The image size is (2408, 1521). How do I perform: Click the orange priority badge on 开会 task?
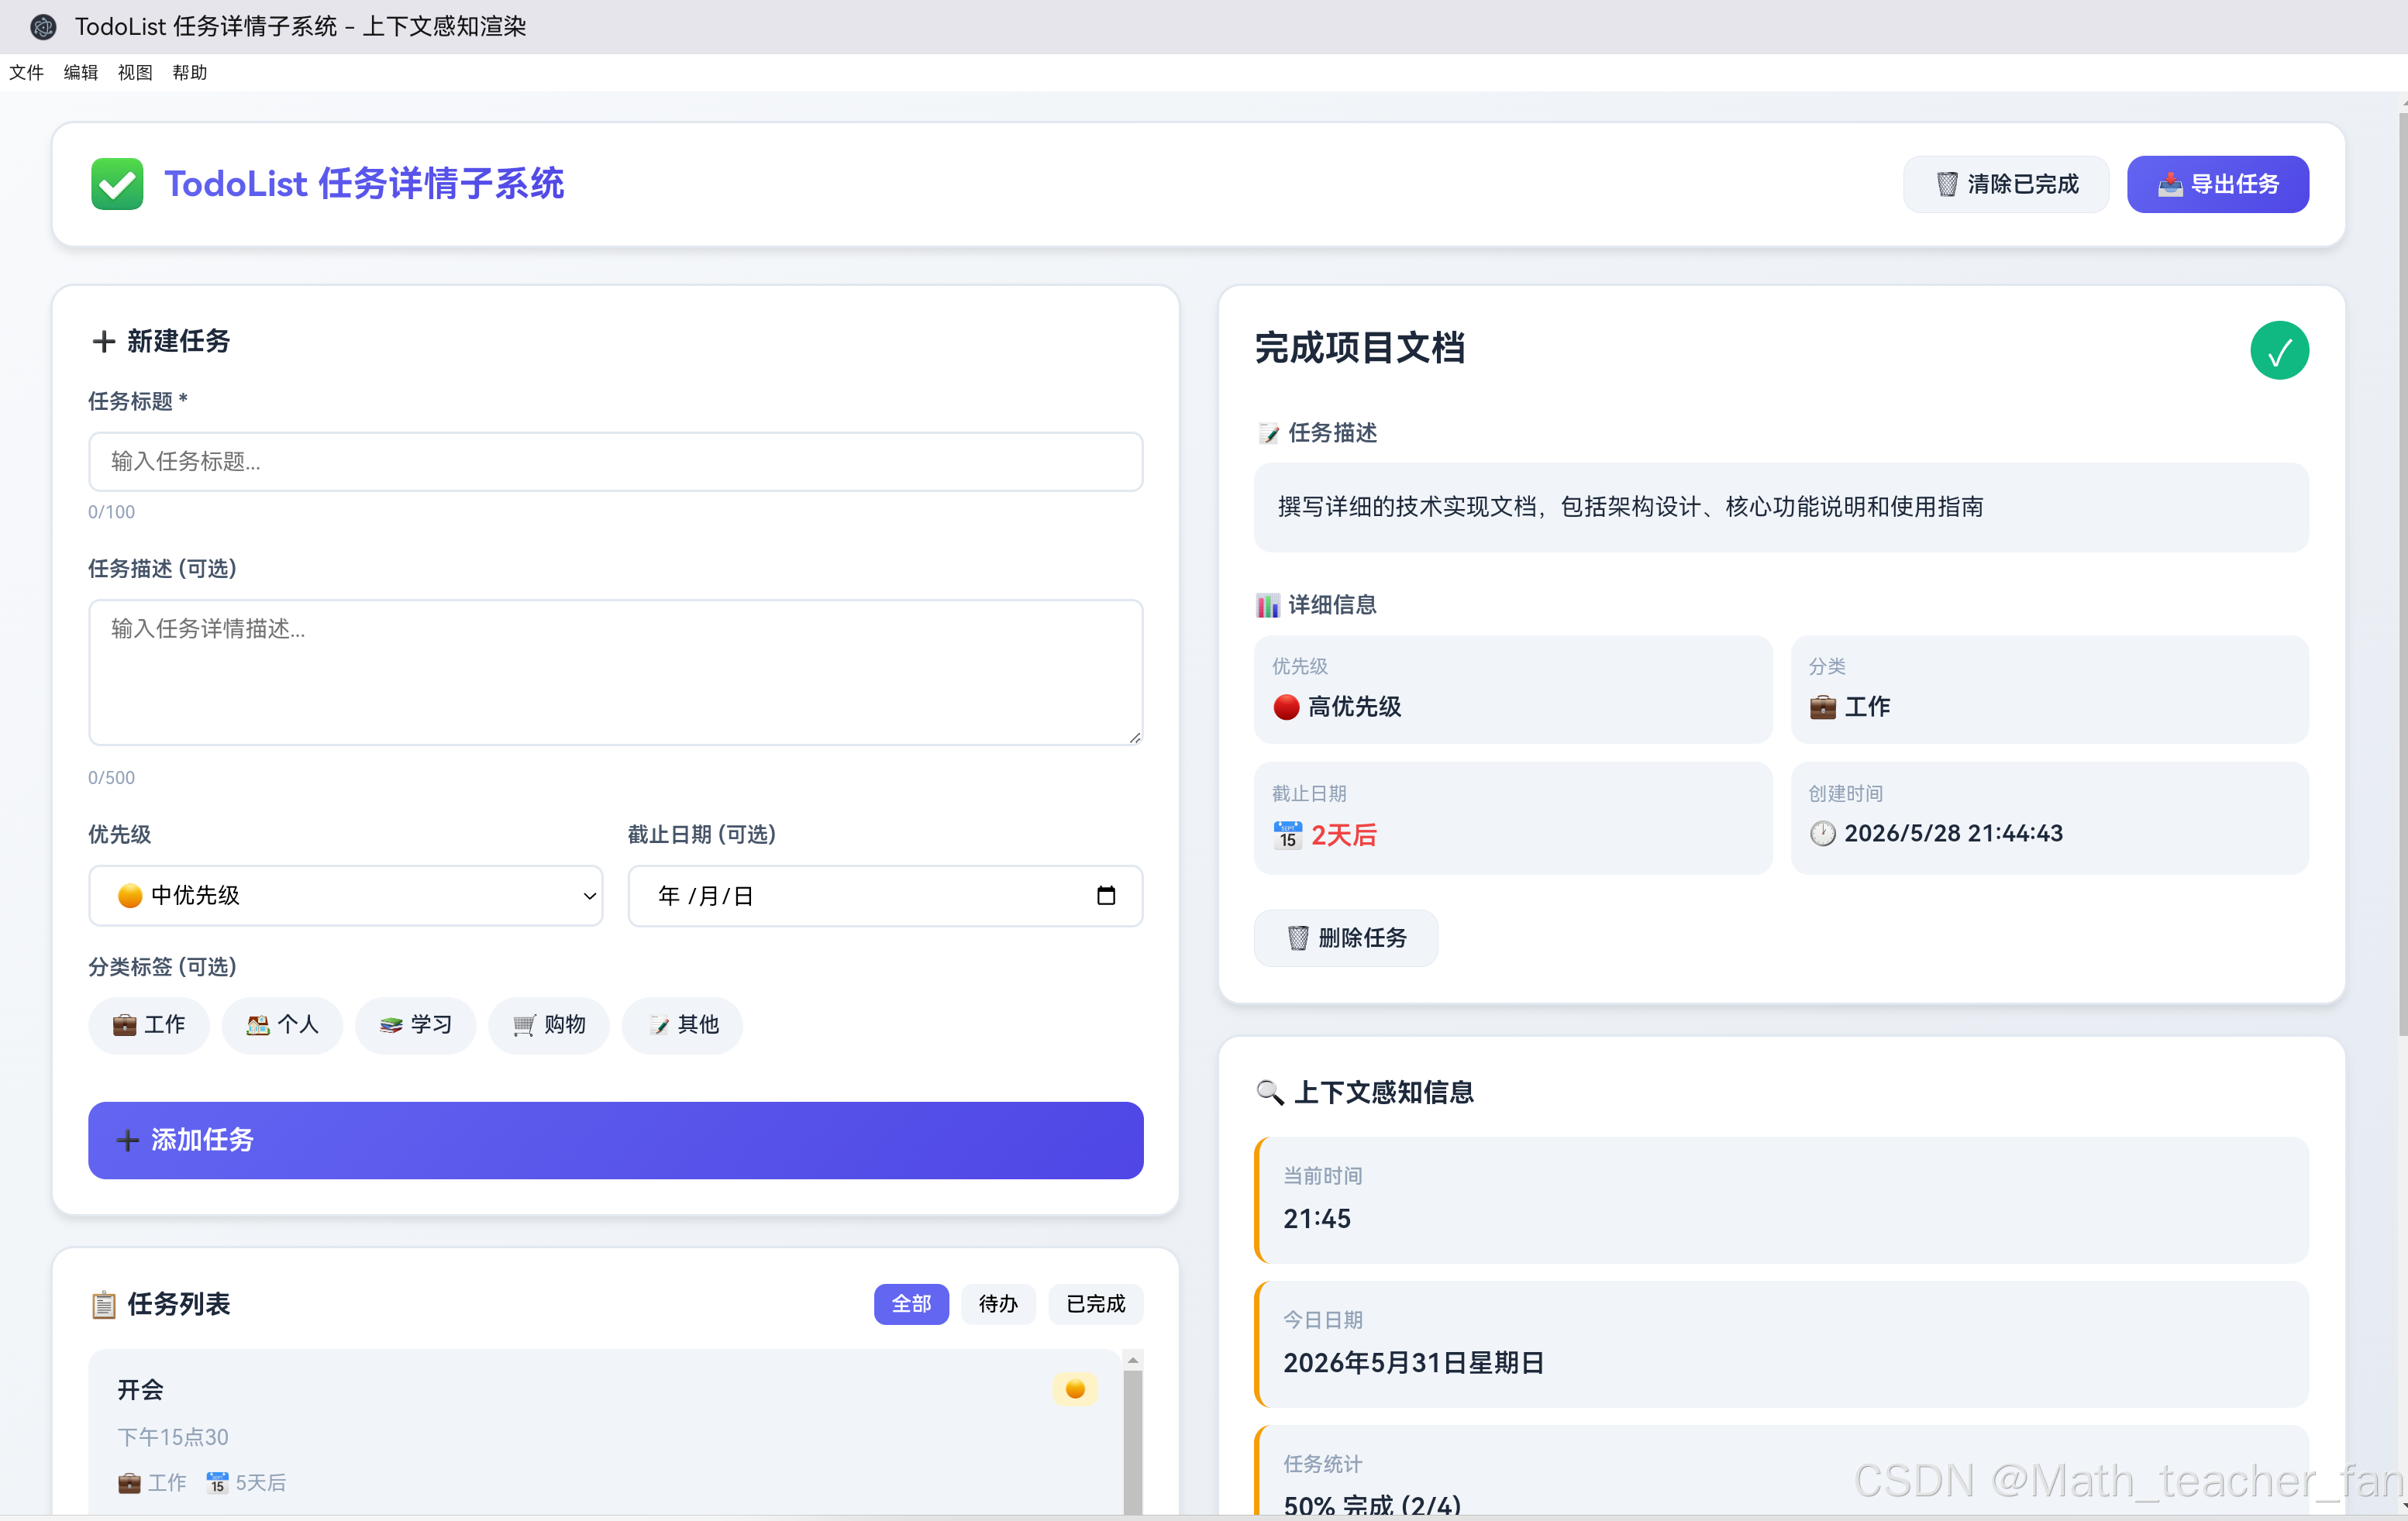coord(1075,1388)
